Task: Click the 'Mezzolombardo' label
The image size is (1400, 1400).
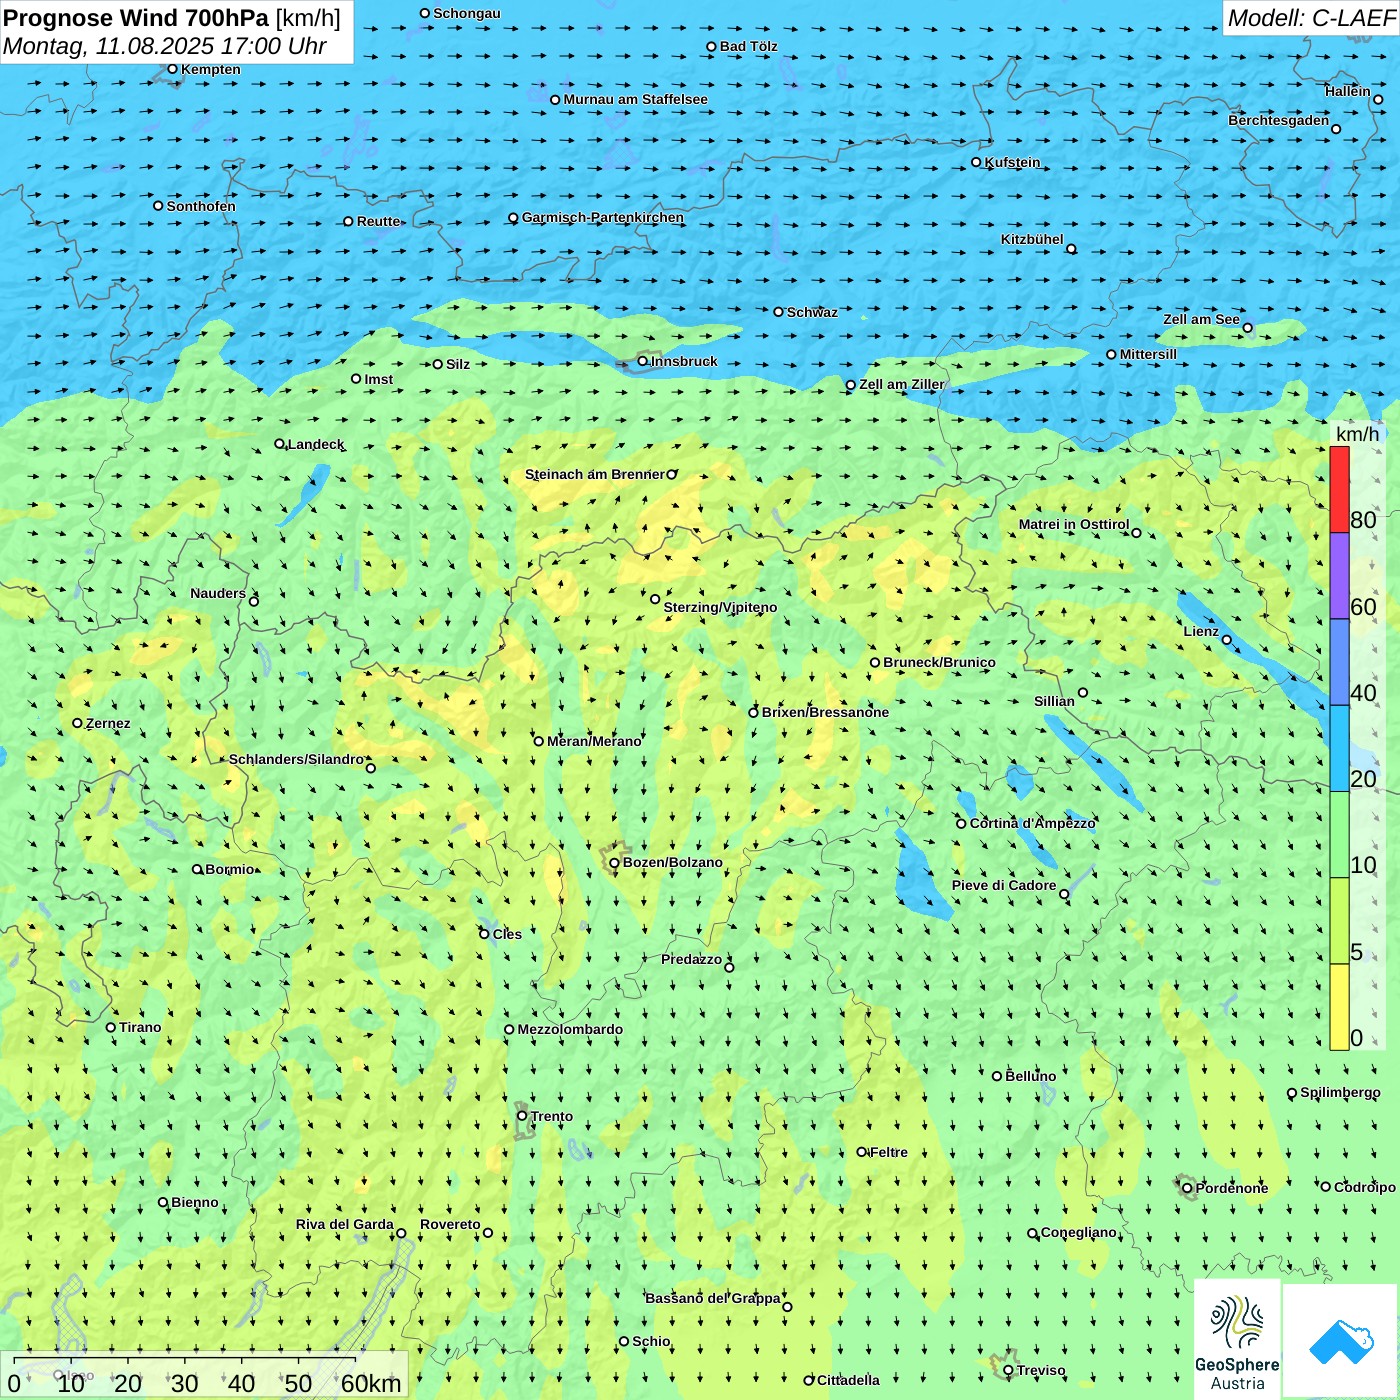Action: pyautogui.click(x=570, y=1029)
